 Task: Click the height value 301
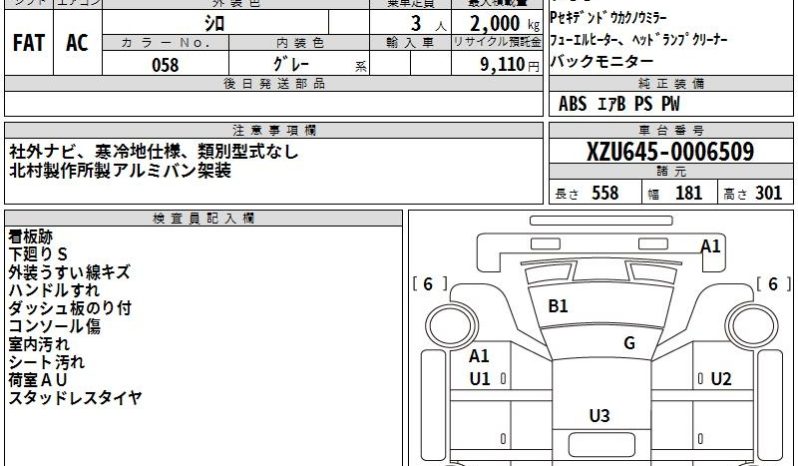tap(769, 193)
